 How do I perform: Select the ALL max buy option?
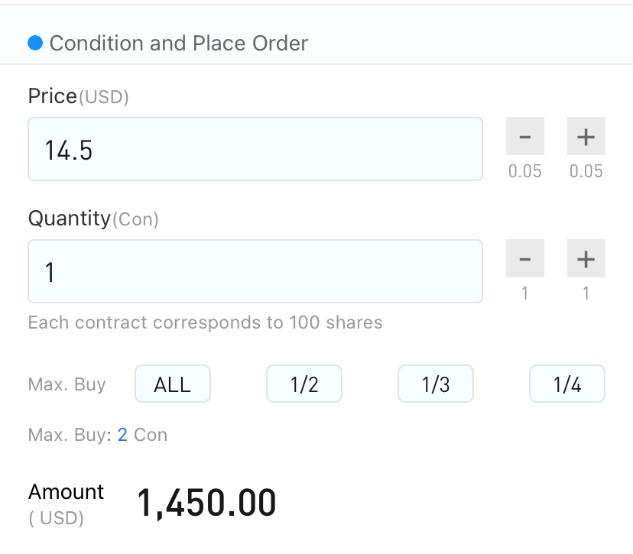pos(172,384)
